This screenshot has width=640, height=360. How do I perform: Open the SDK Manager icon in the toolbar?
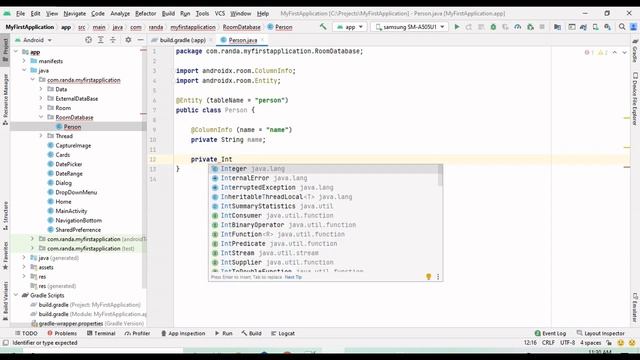[x=607, y=27]
